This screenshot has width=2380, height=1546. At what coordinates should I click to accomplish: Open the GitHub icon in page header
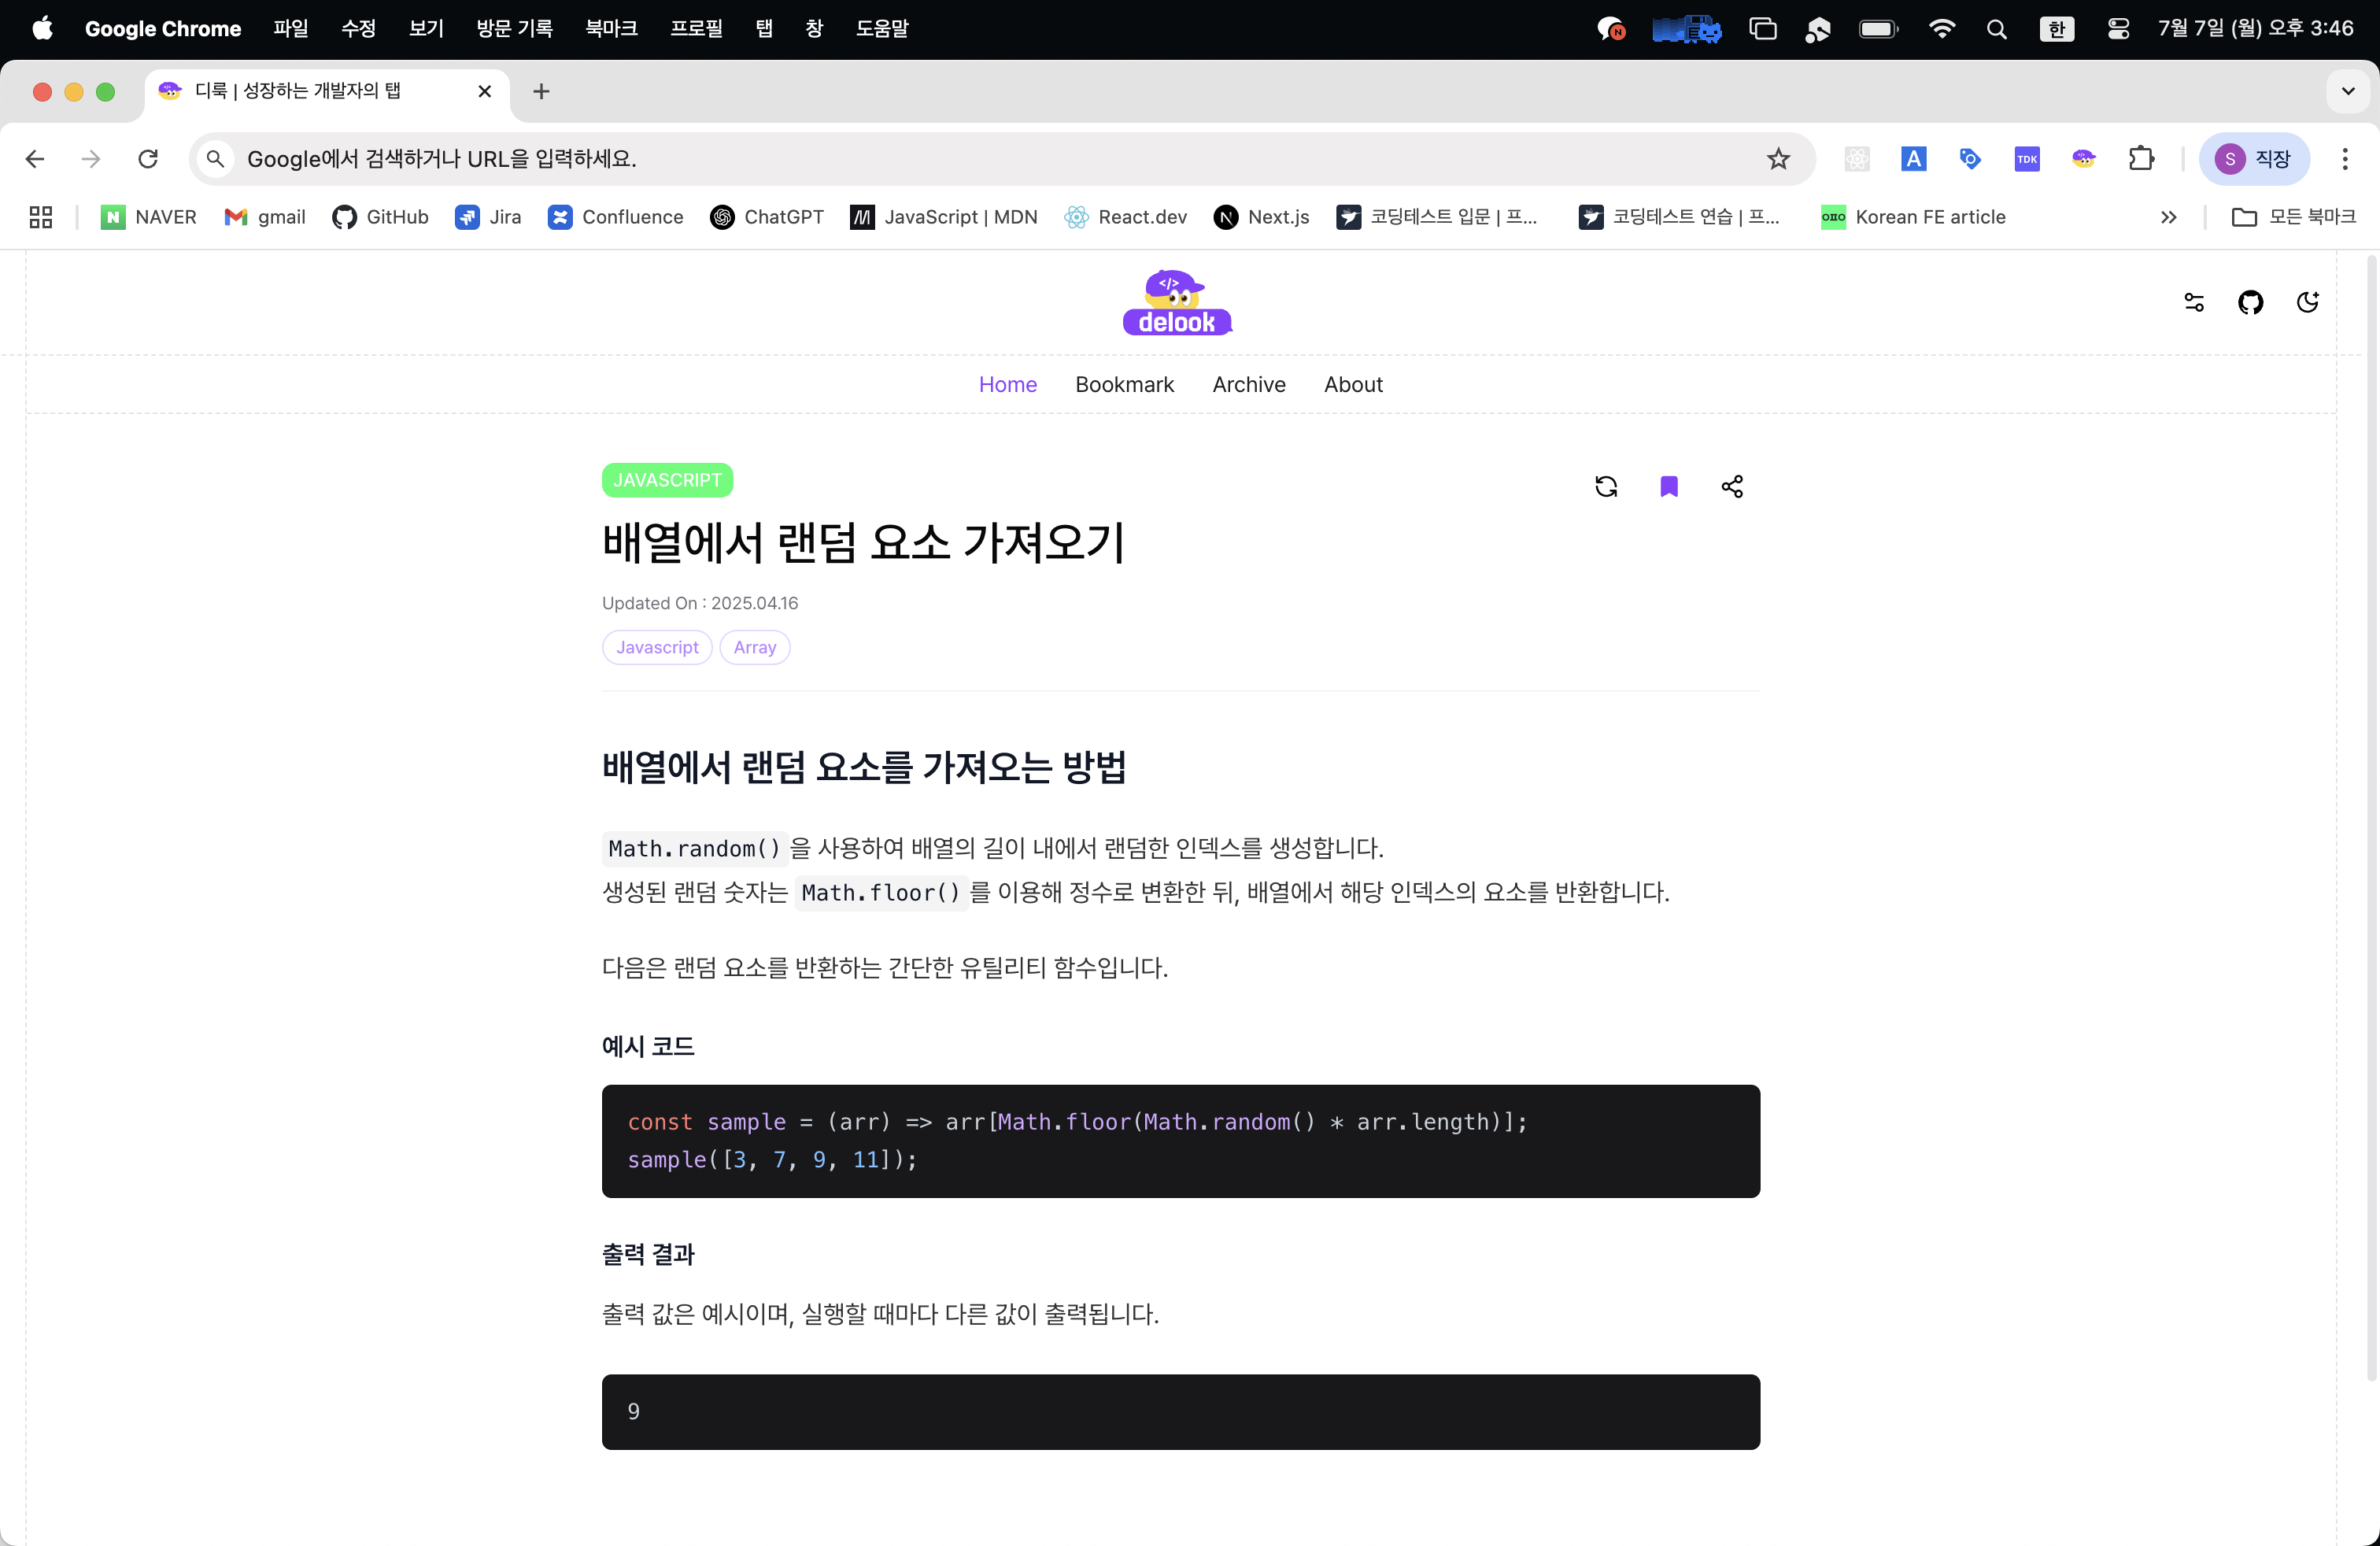(2250, 302)
